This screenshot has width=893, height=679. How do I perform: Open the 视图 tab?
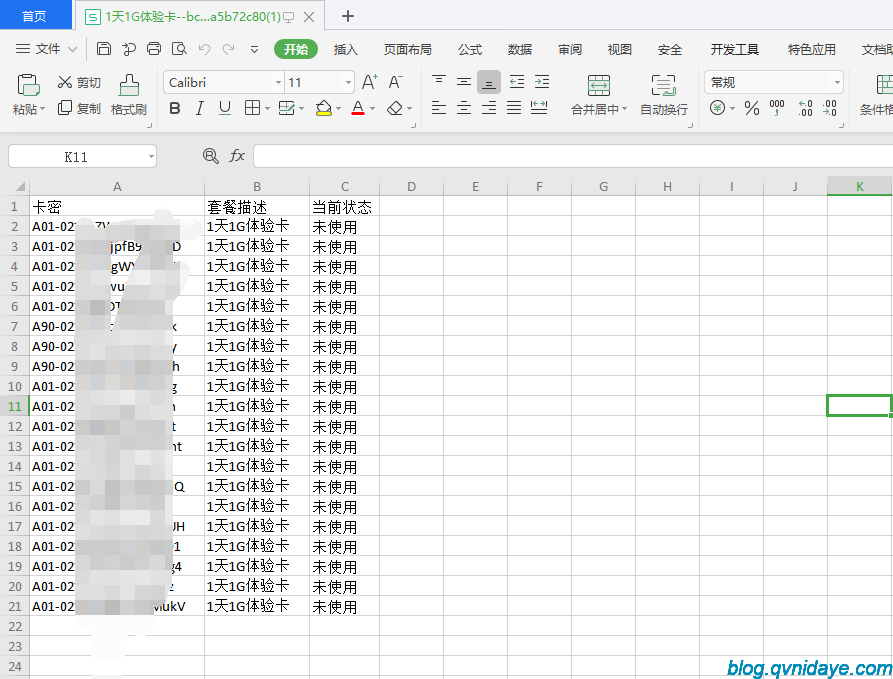[620, 50]
